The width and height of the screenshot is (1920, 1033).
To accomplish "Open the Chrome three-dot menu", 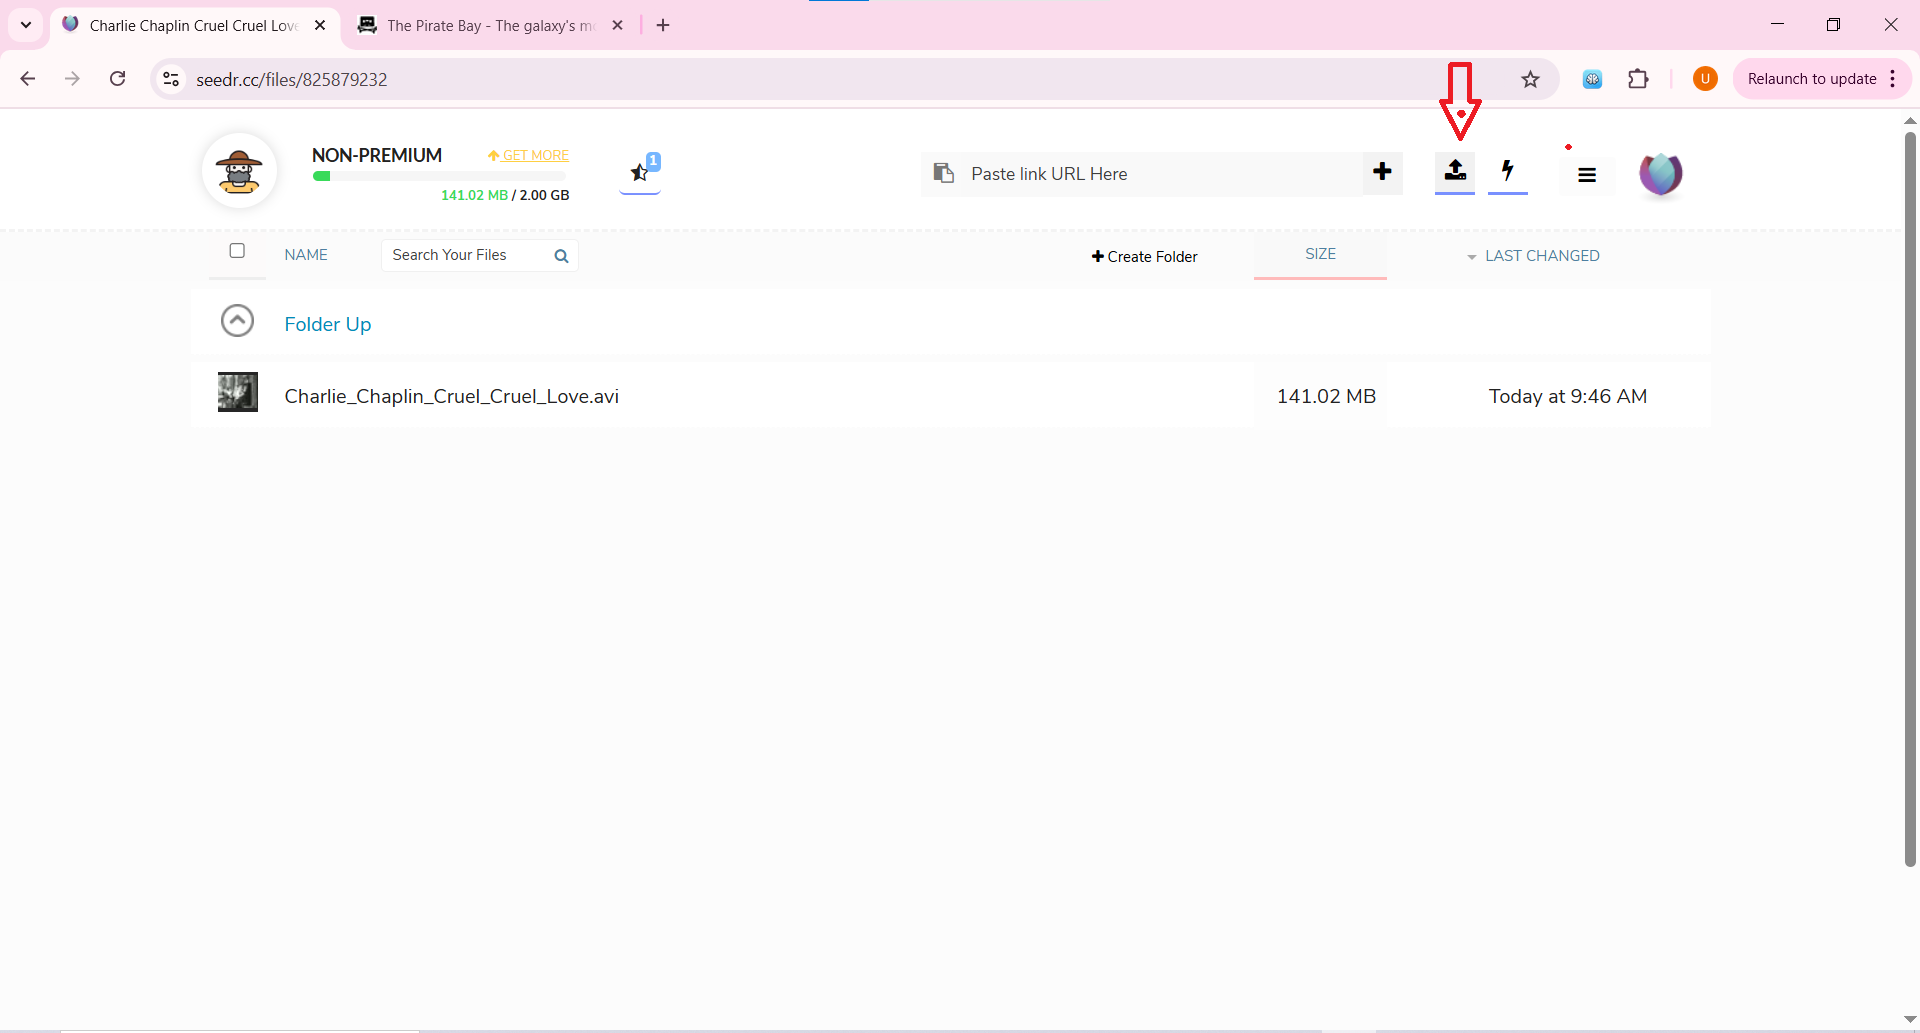I will point(1893,79).
